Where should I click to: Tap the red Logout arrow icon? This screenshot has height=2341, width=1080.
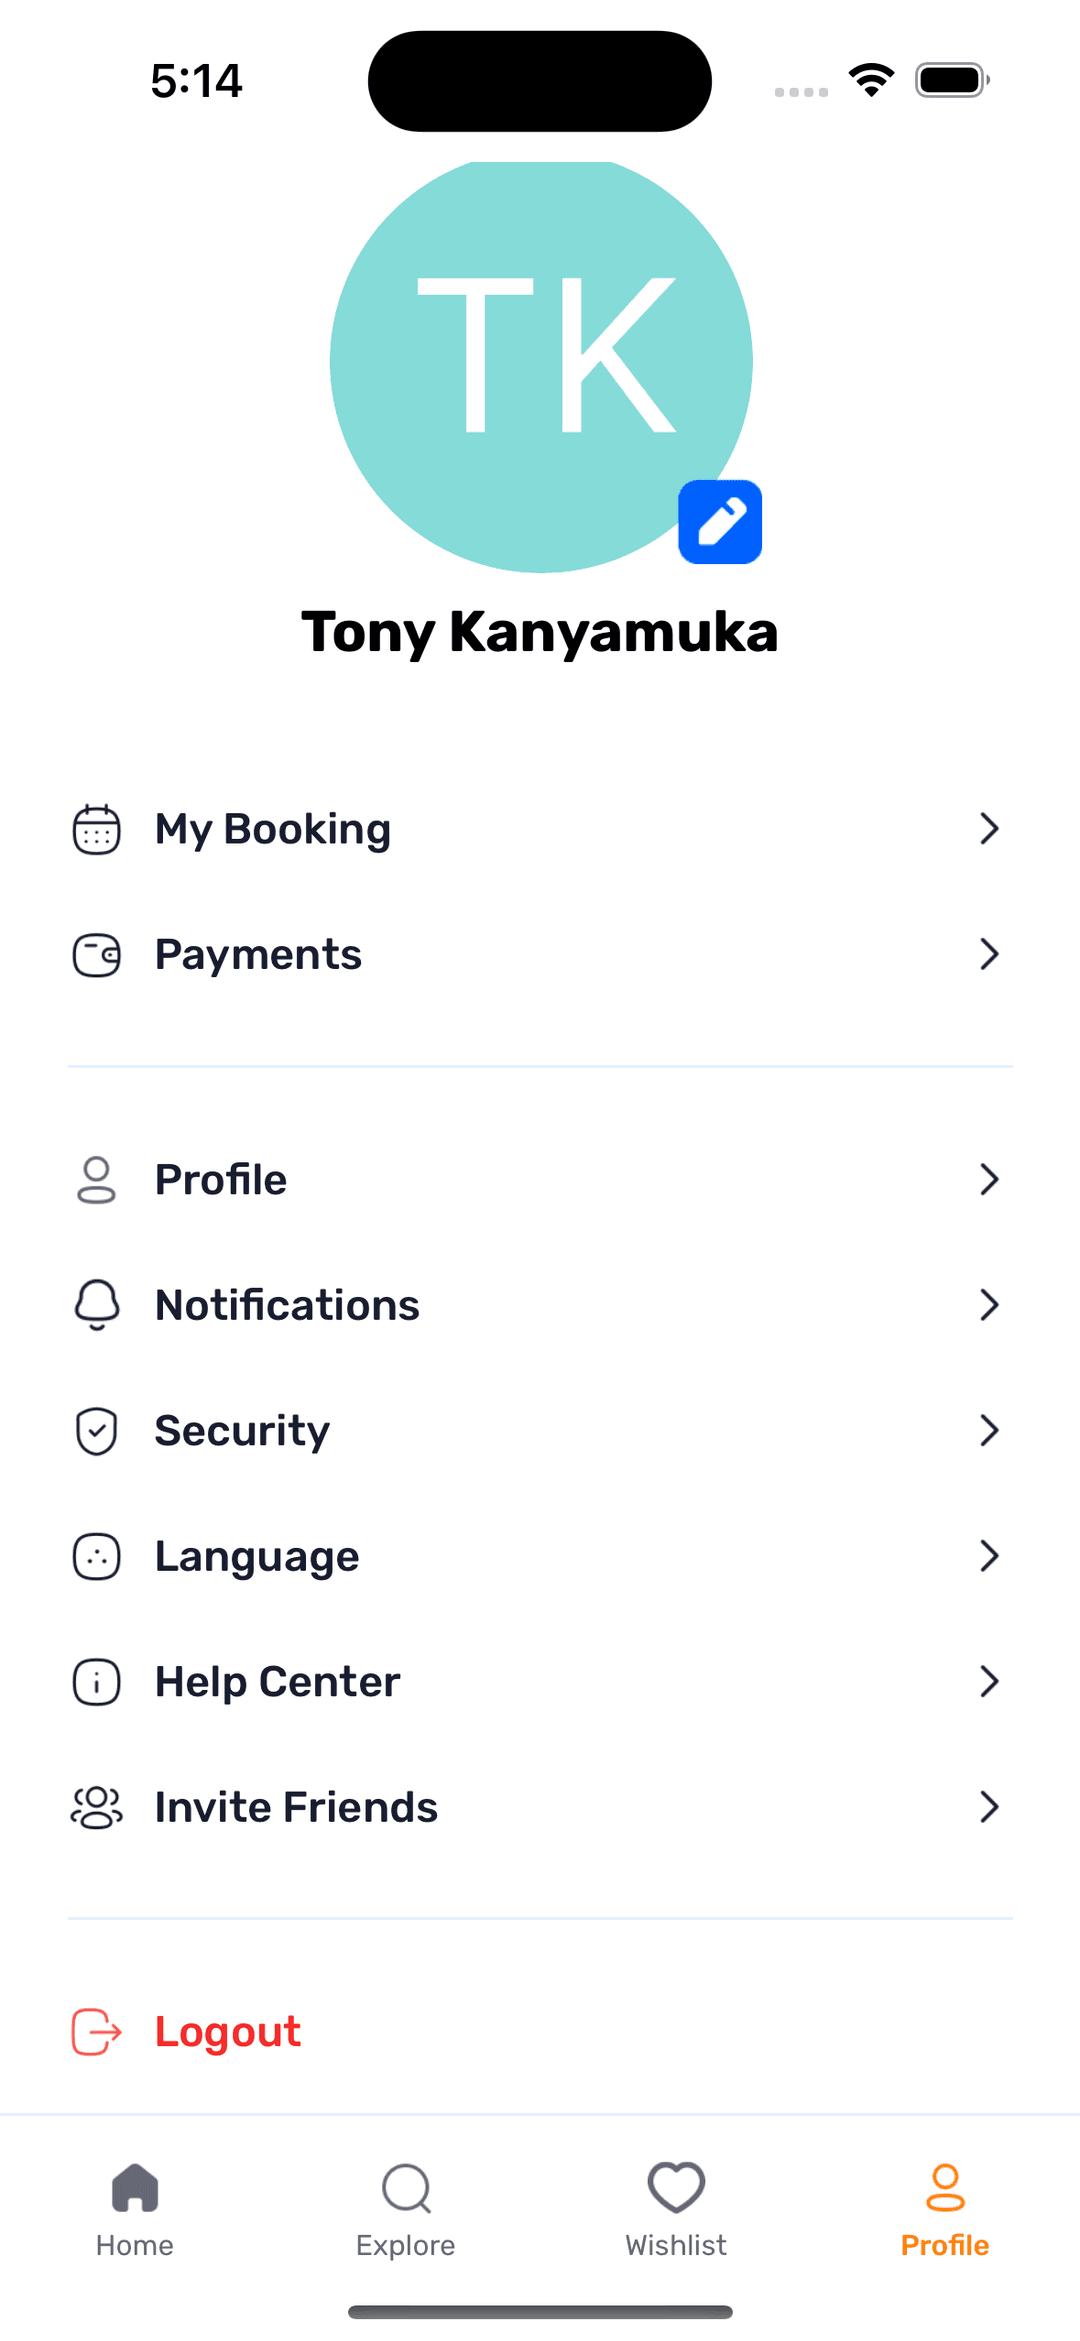click(x=97, y=2032)
